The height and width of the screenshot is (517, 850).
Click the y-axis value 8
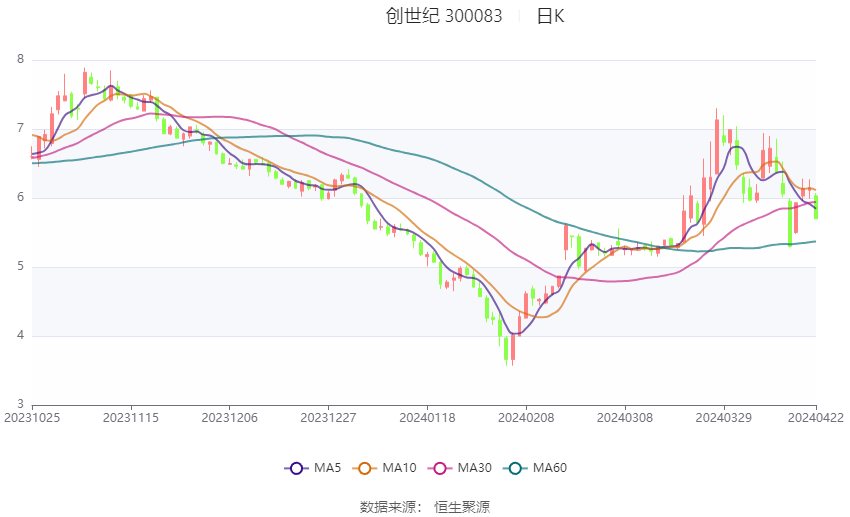click(21, 59)
